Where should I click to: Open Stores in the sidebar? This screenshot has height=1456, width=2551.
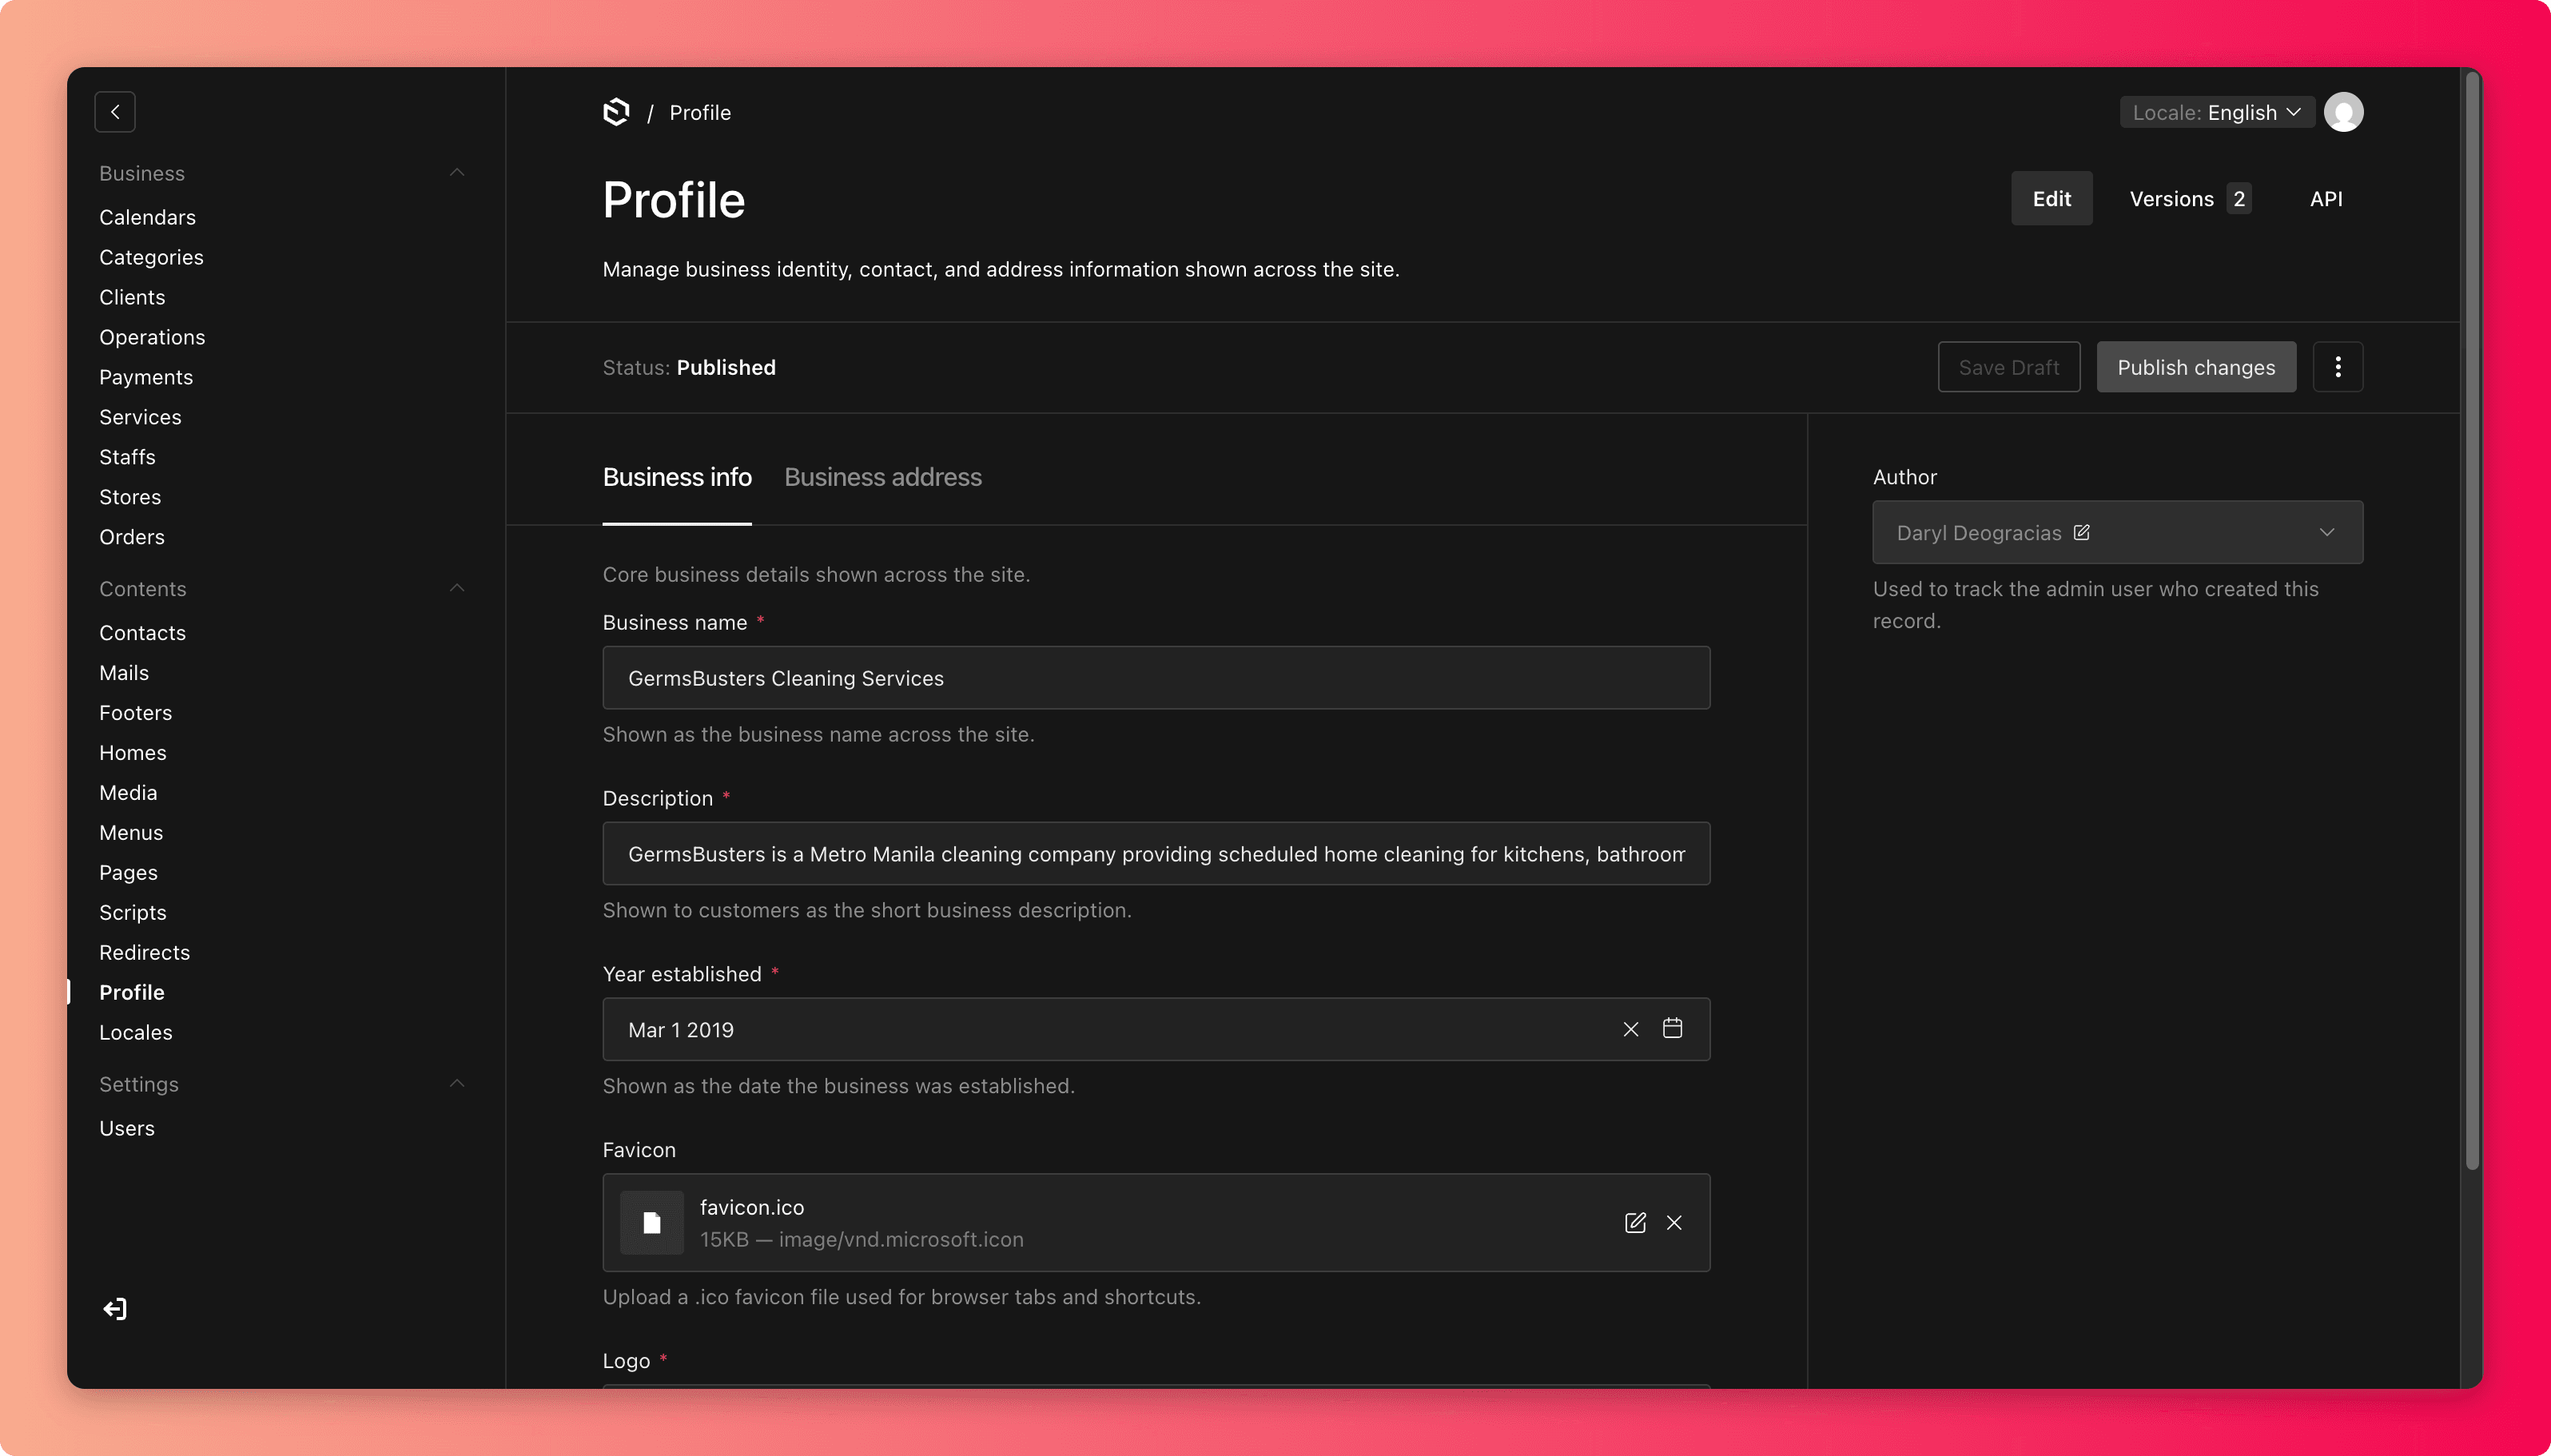tap(130, 497)
